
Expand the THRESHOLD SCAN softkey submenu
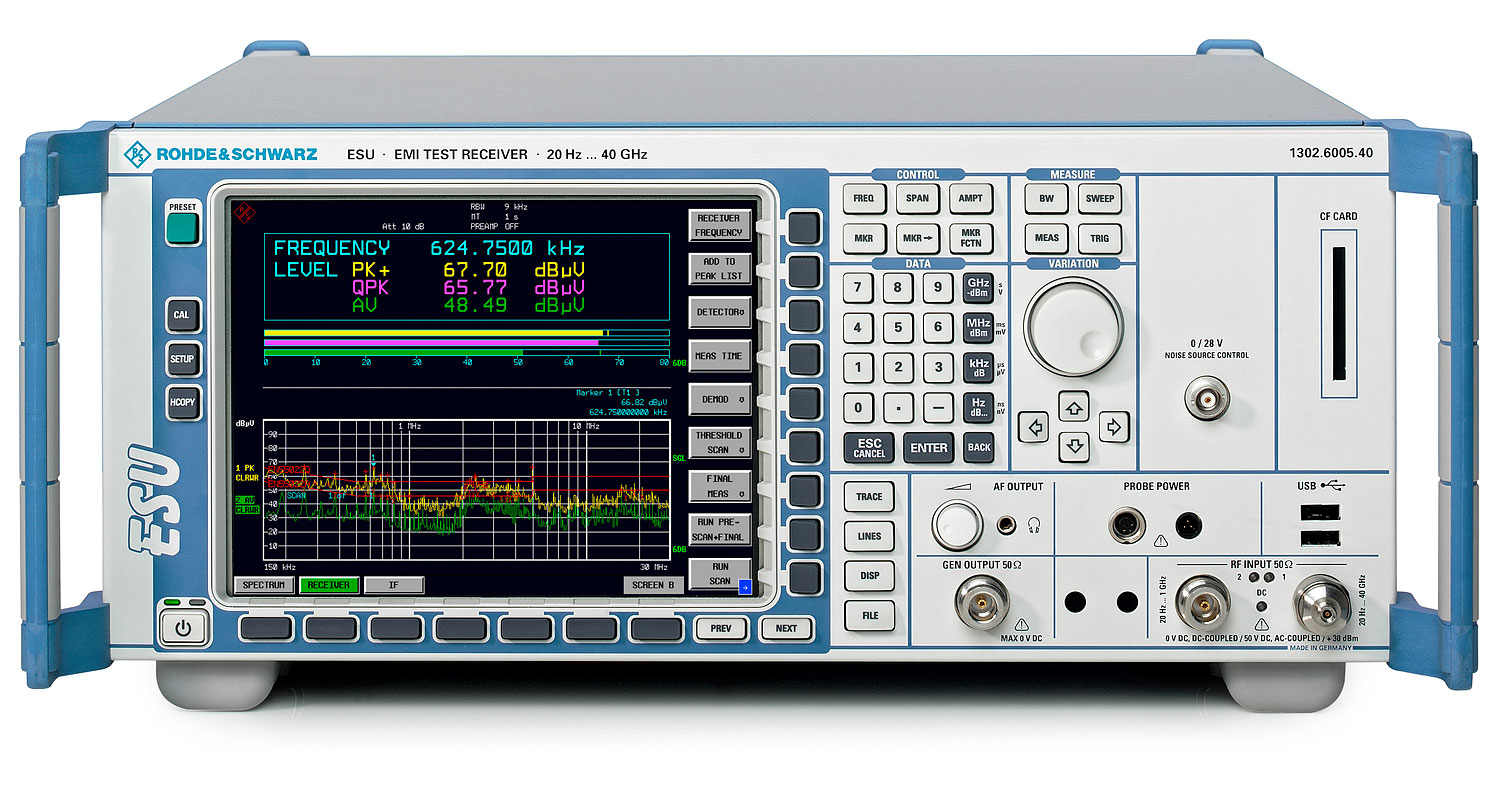720,443
